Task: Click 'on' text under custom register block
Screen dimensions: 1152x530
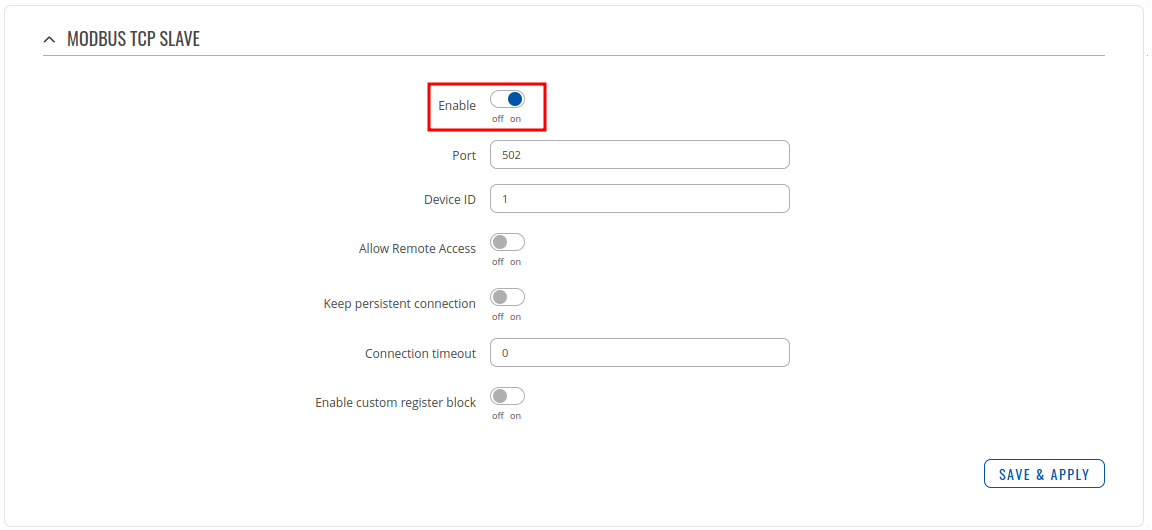Action: [x=516, y=416]
